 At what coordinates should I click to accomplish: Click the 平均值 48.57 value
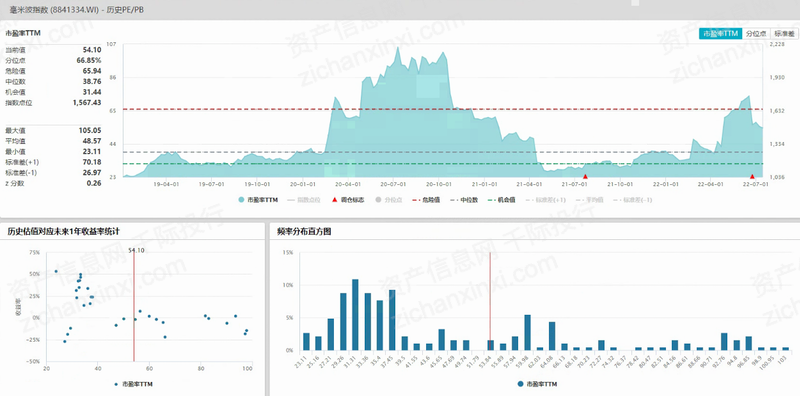[92, 141]
